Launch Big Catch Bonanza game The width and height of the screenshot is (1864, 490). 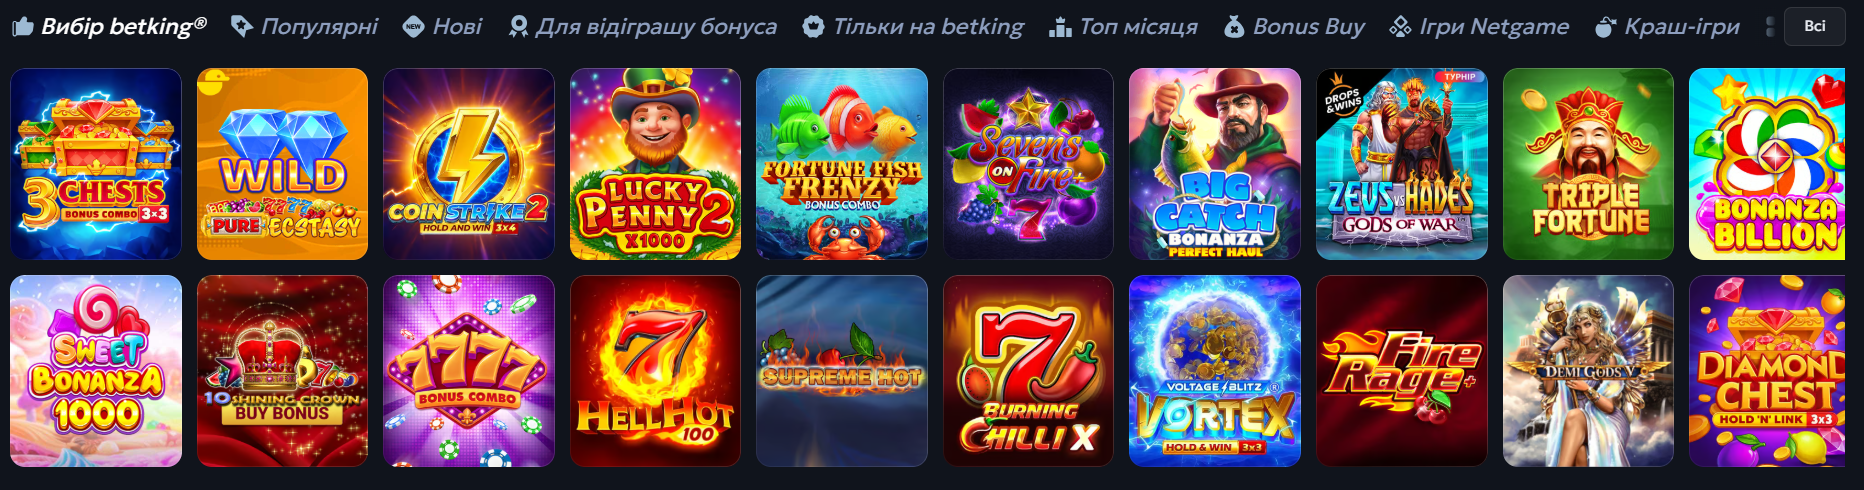point(1215,164)
